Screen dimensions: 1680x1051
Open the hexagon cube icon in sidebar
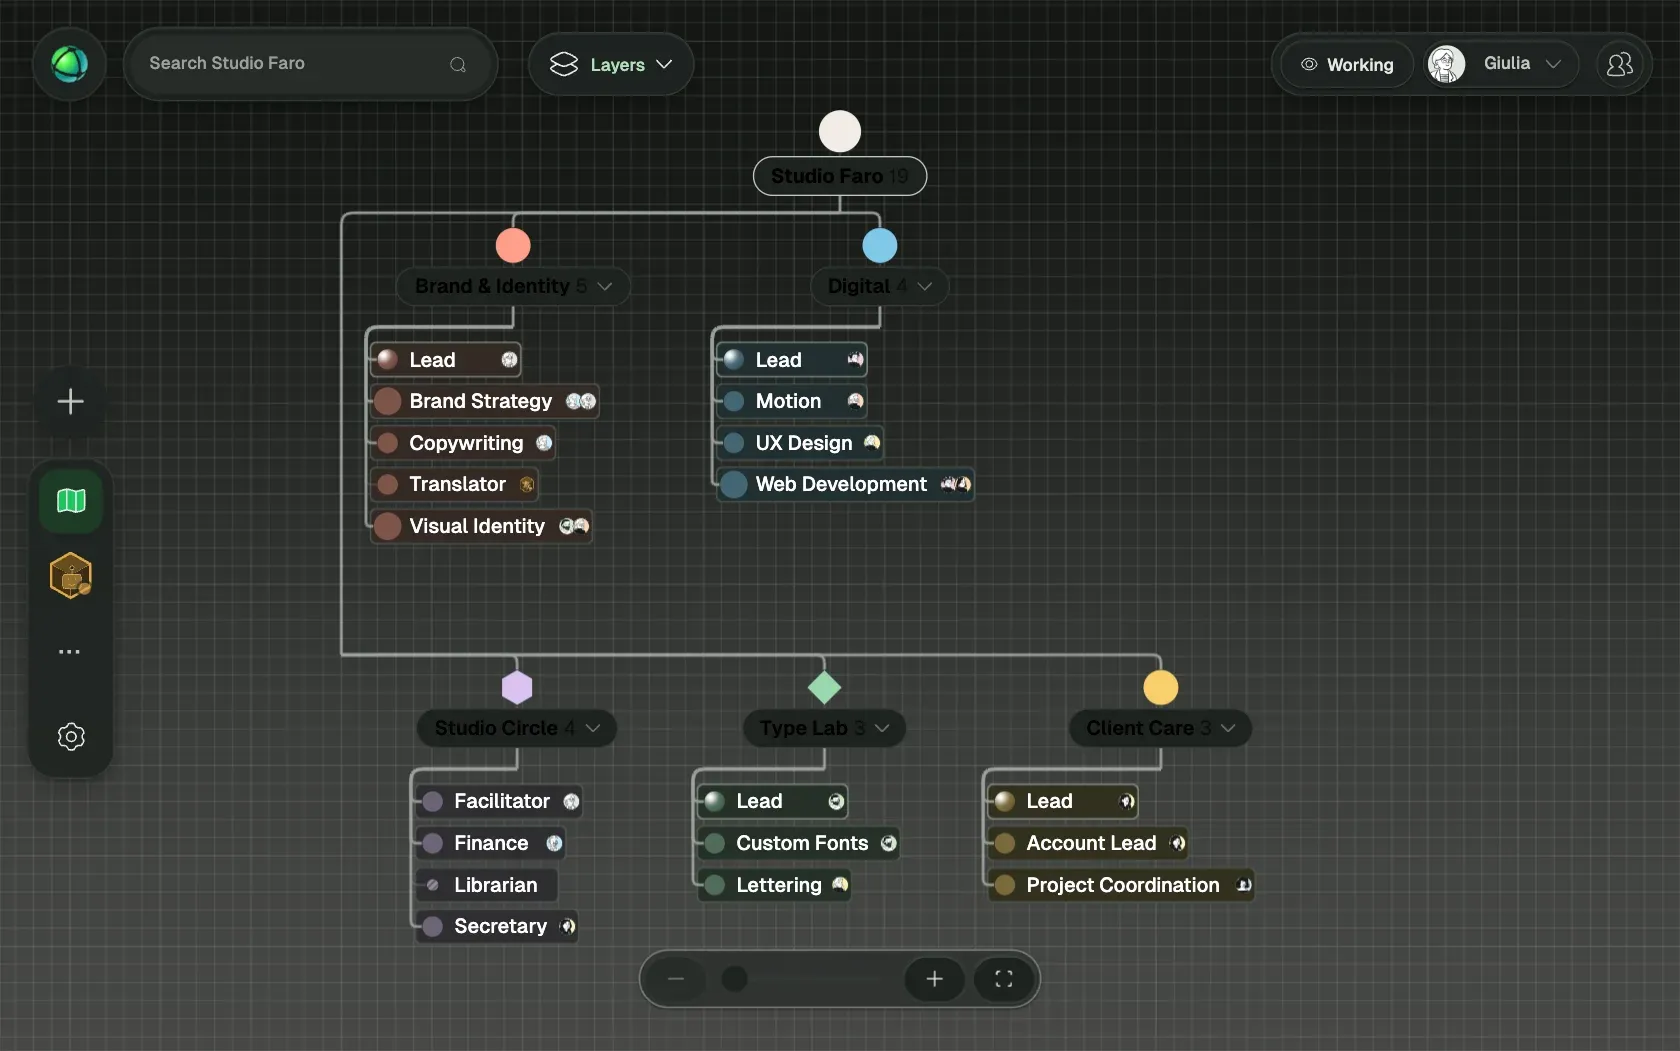[71, 576]
